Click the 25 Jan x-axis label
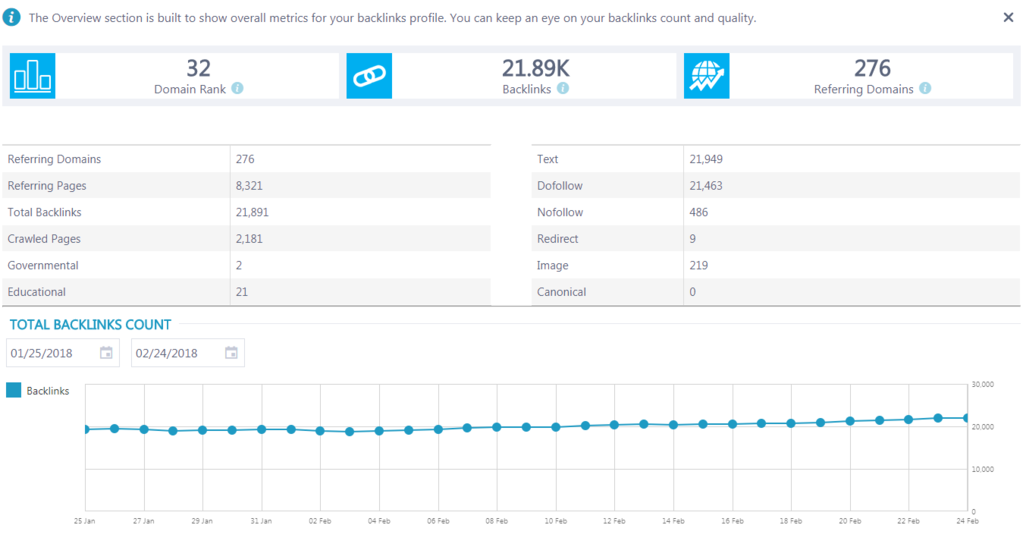The width and height of the screenshot is (1023, 547). click(84, 521)
